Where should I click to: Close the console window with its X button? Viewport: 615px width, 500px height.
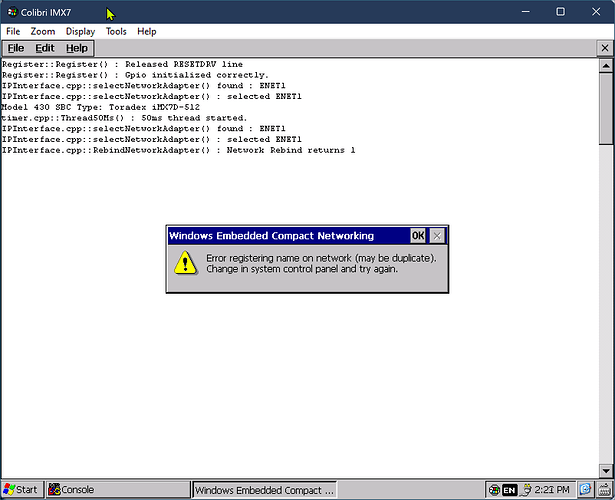(x=605, y=48)
